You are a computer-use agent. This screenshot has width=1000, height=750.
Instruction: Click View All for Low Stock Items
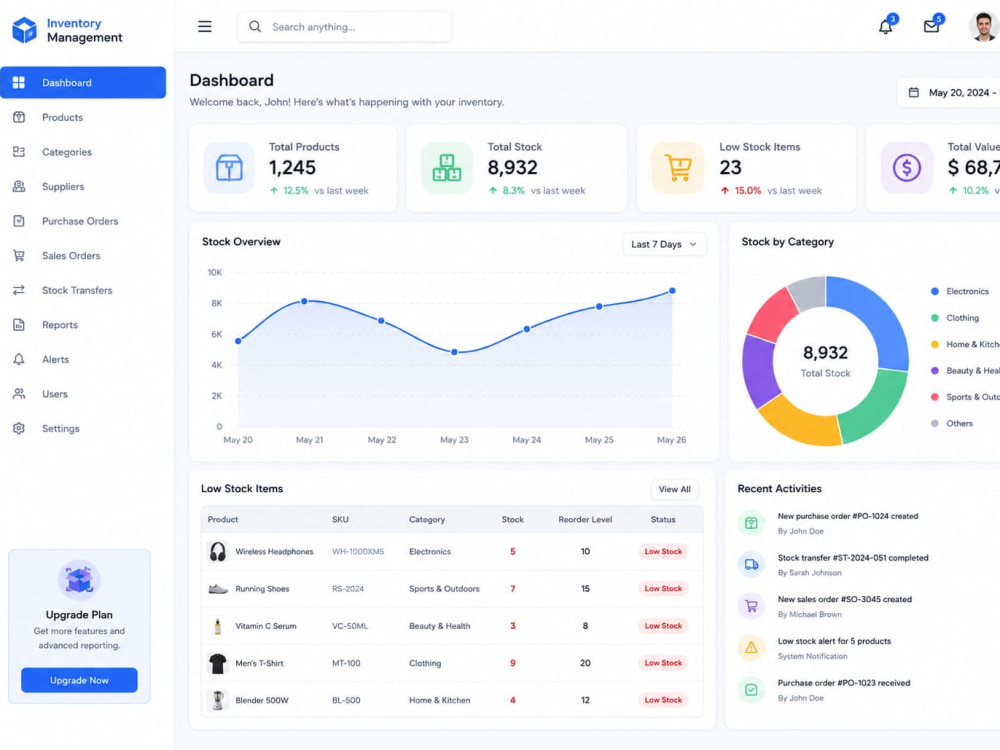click(x=674, y=489)
